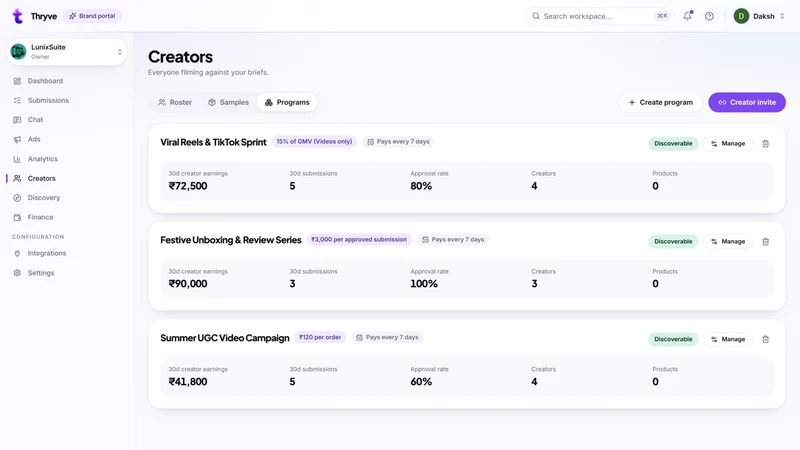Click the LunixSuite workspace avatar
Image resolution: width=800 pixels, height=450 pixels.
[18, 52]
